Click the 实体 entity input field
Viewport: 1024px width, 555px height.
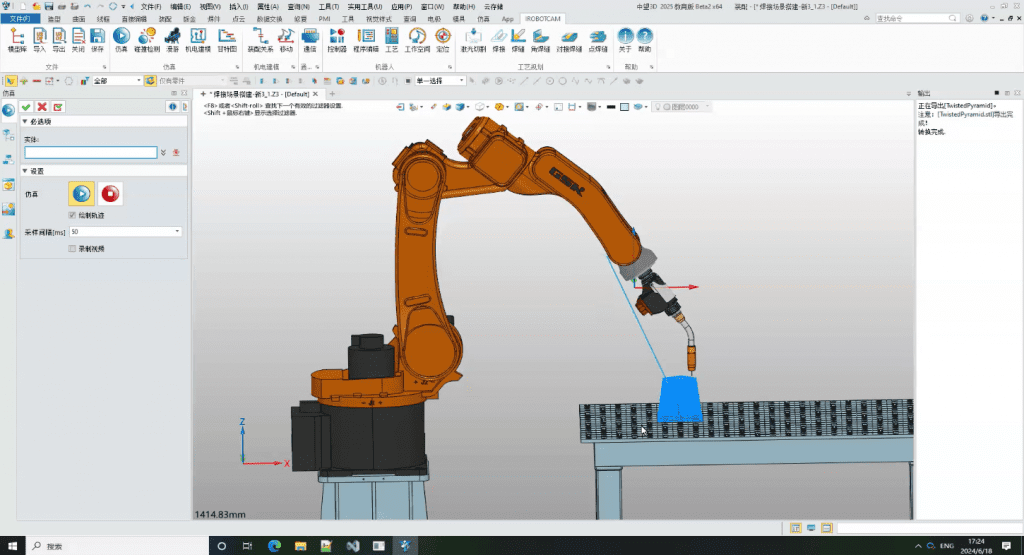[x=90, y=153]
